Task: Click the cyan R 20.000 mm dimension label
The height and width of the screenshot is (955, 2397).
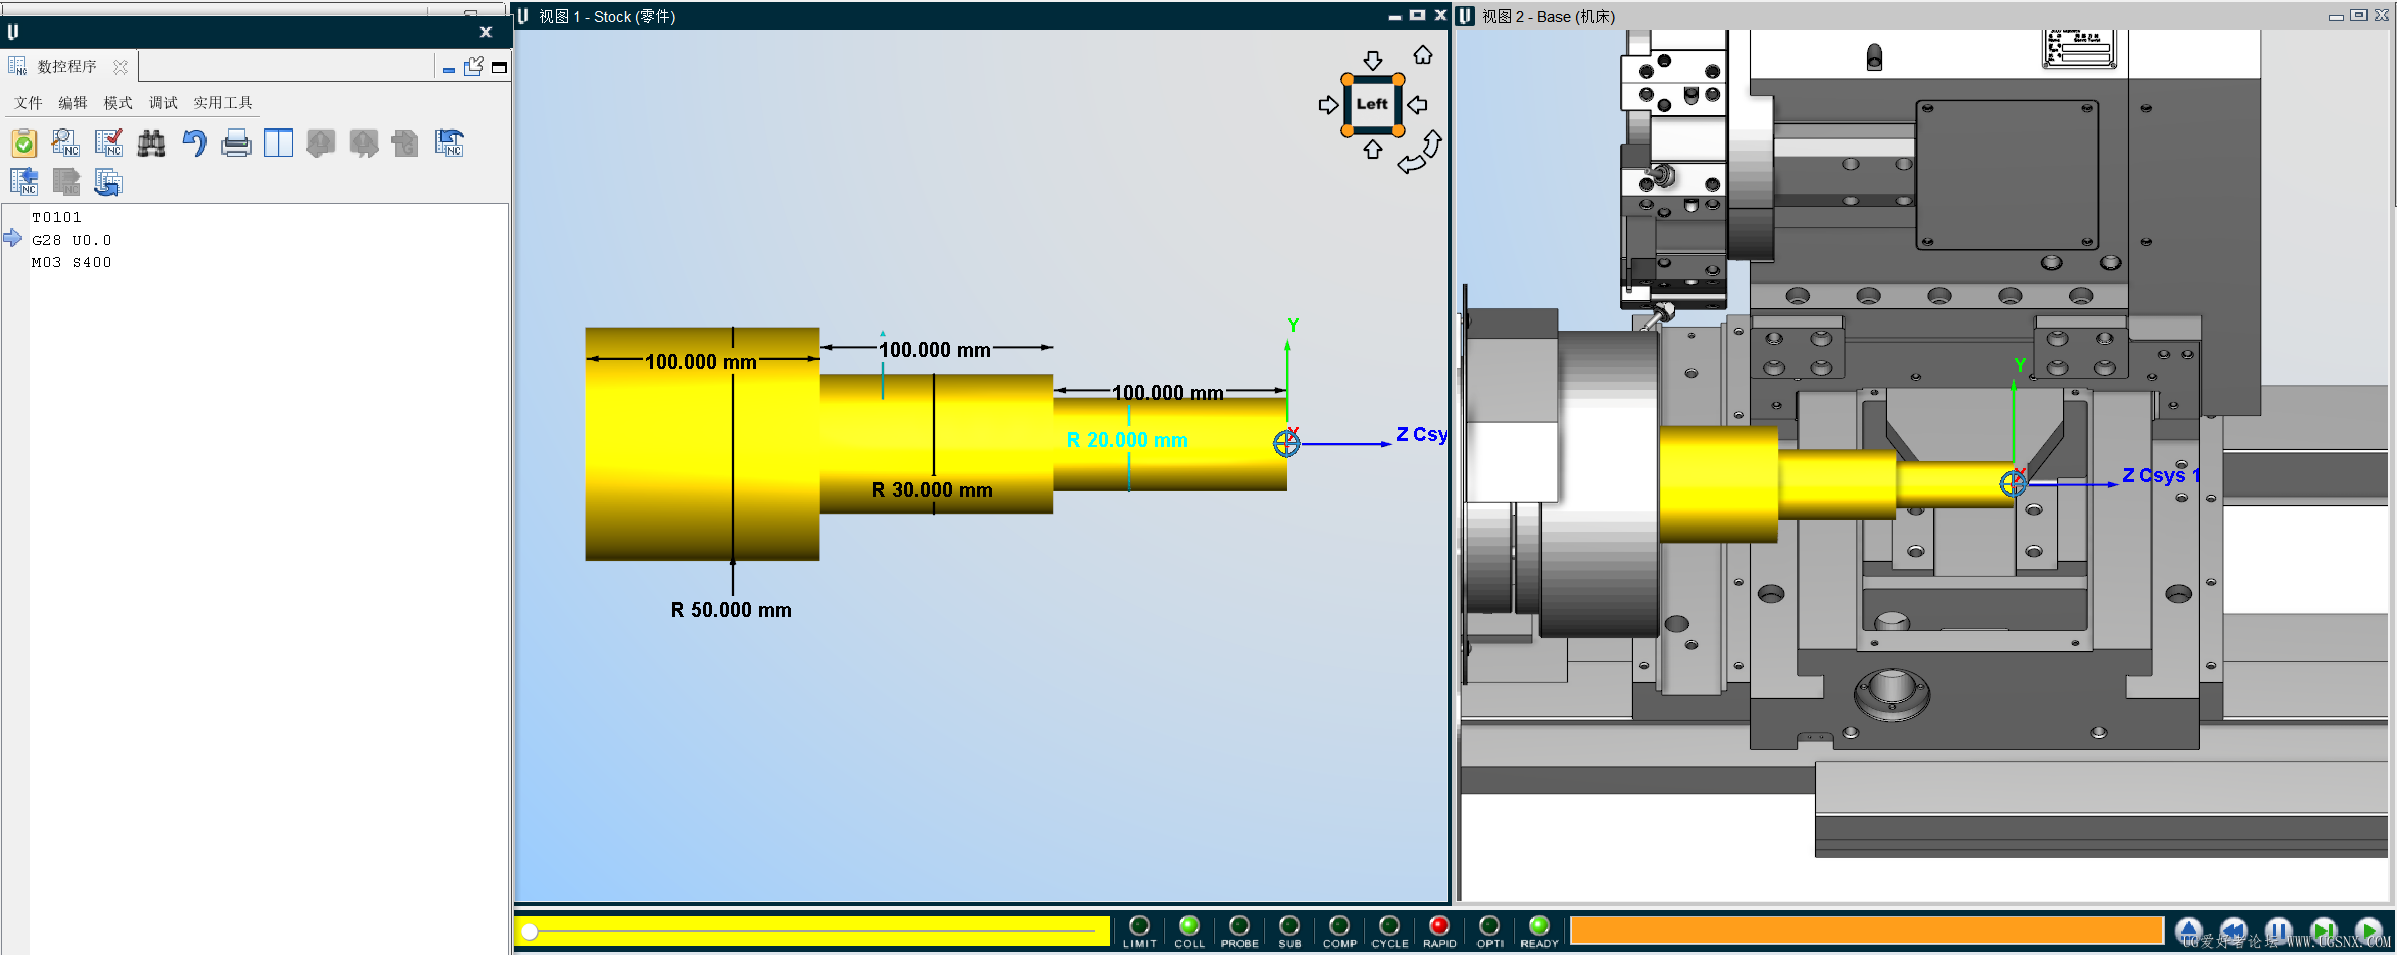Action: click(1127, 440)
